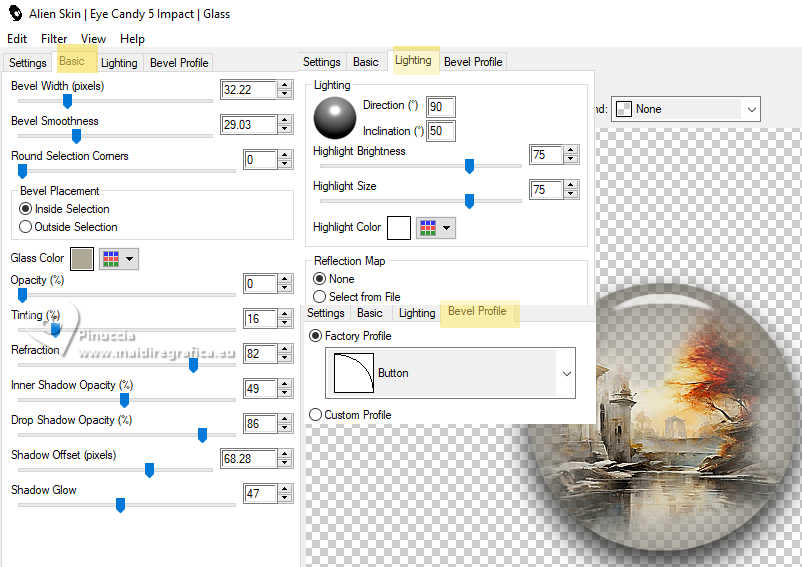Expand Highlight Color dropdown arrow

446,228
